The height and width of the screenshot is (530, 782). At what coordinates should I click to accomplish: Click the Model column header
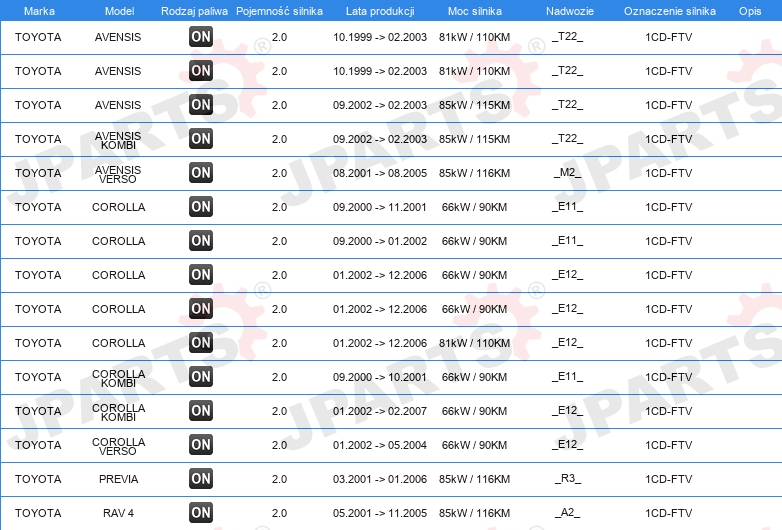(x=119, y=11)
